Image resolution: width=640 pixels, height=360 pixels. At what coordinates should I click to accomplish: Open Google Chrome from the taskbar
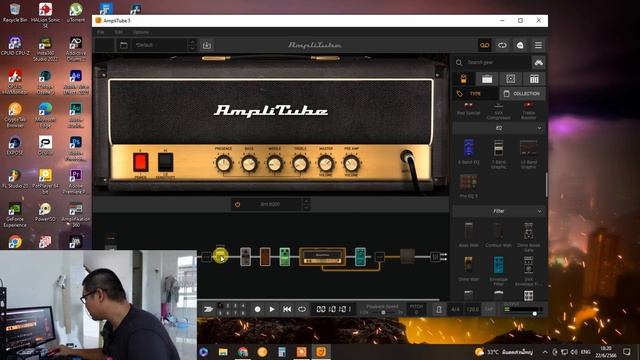[243, 352]
